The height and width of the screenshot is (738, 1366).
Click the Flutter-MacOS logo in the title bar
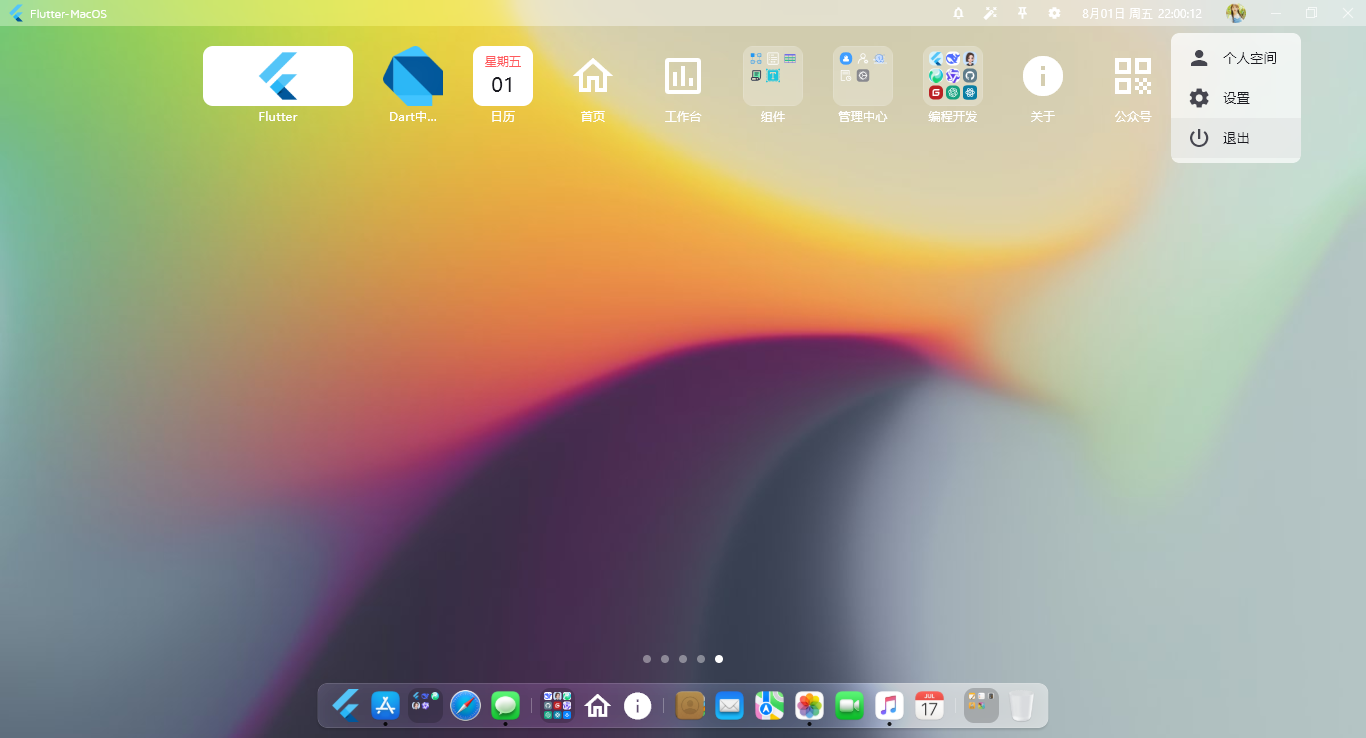click(16, 13)
